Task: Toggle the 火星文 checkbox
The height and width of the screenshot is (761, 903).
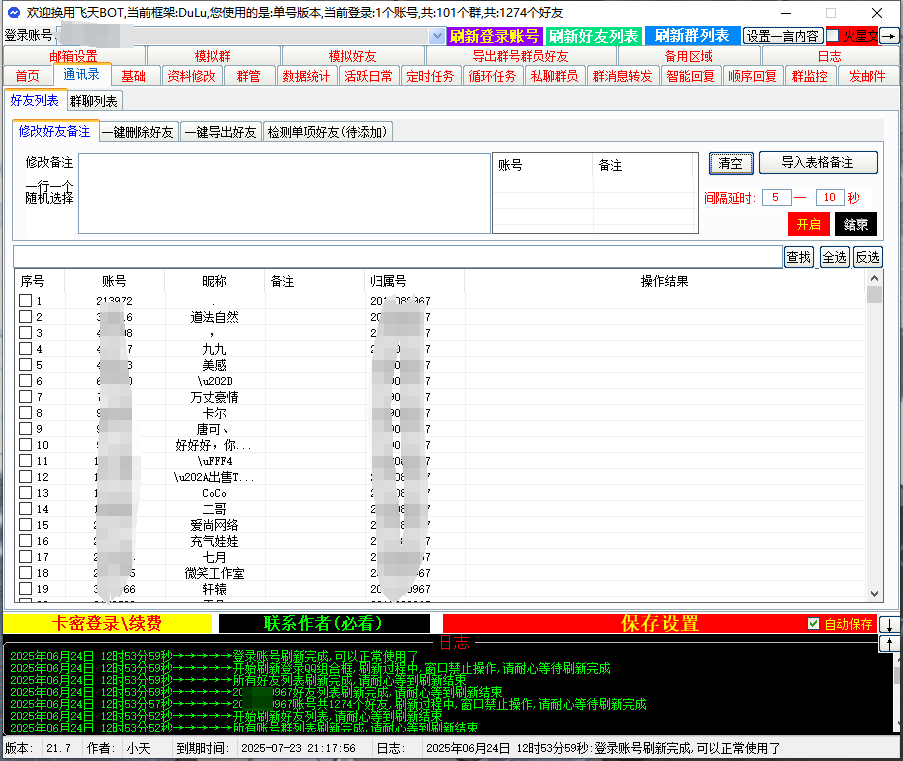Action: pos(833,36)
